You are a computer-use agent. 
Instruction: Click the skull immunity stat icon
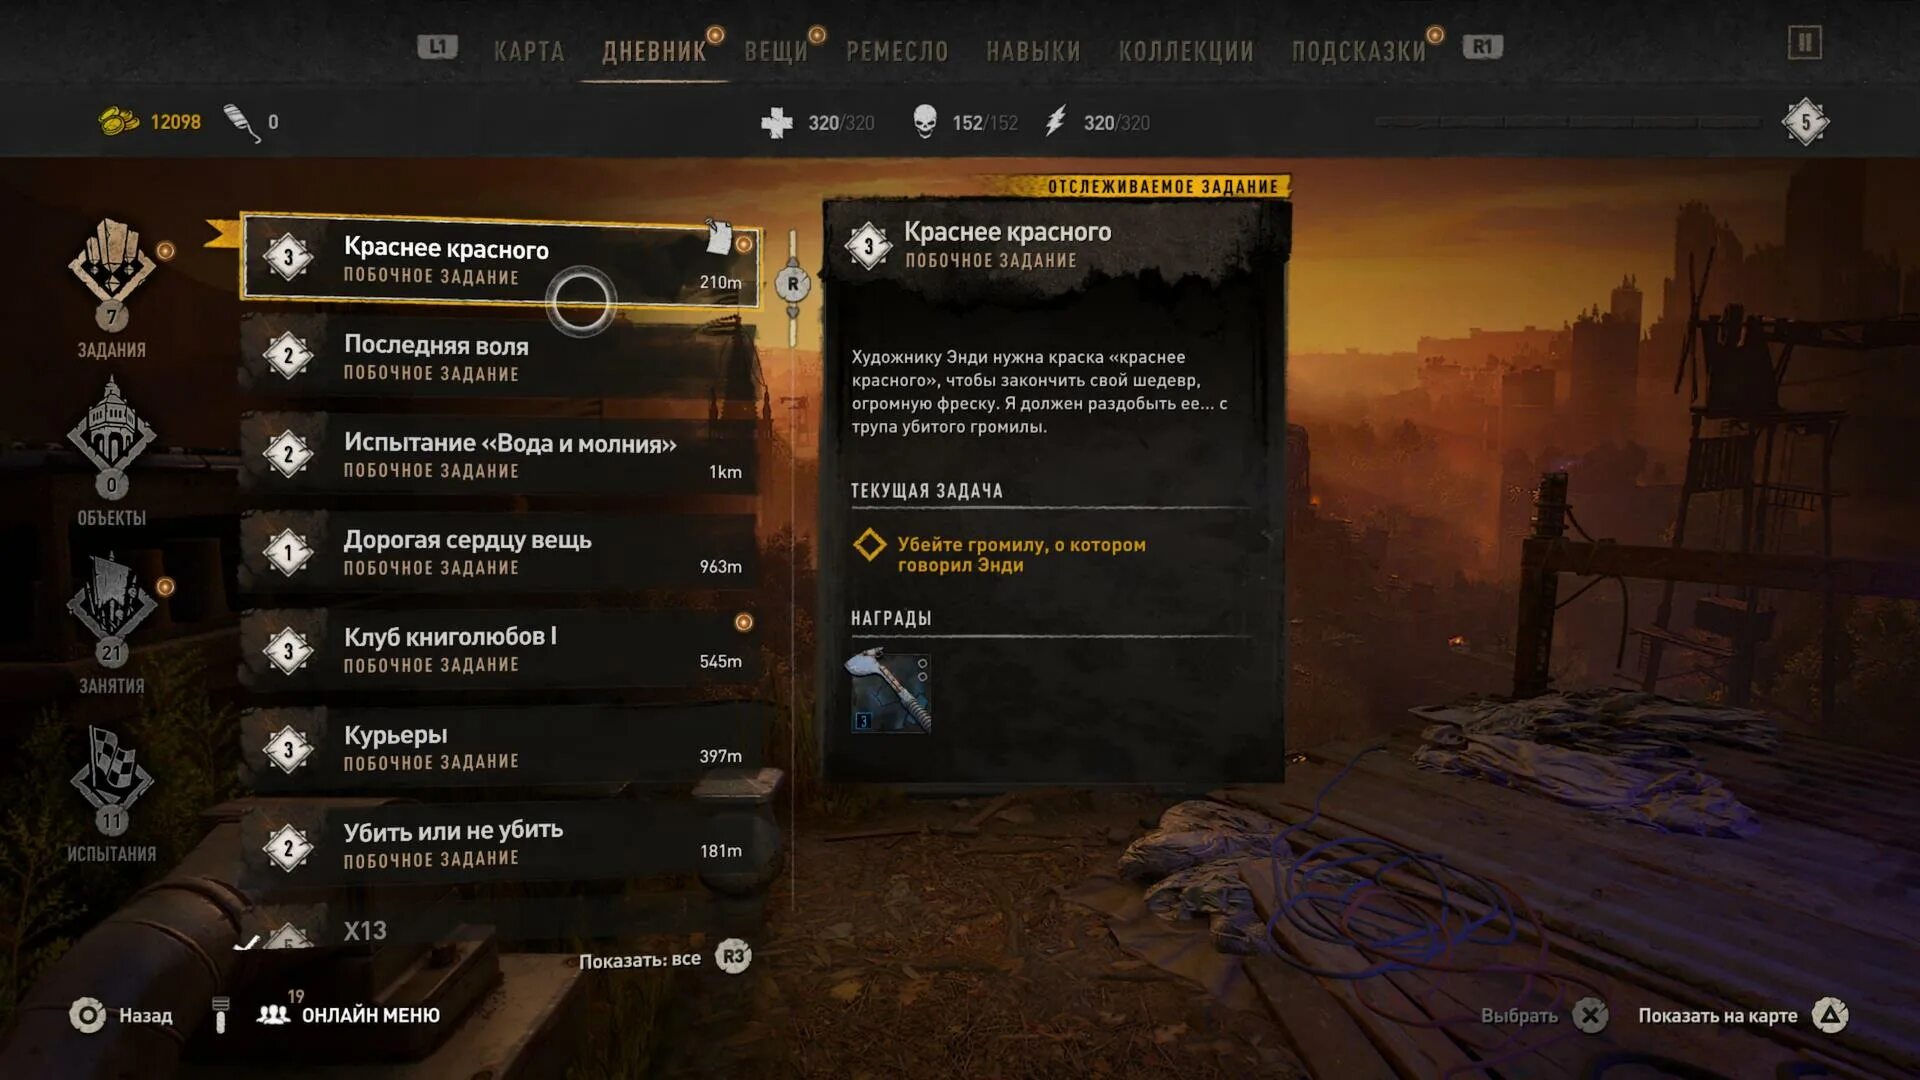click(x=925, y=122)
